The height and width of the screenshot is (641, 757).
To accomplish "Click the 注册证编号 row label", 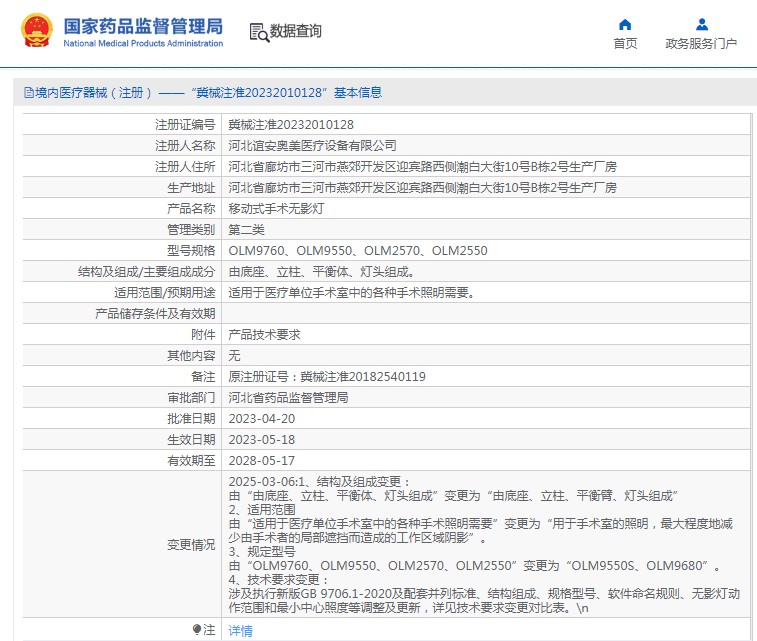I will (x=185, y=125).
